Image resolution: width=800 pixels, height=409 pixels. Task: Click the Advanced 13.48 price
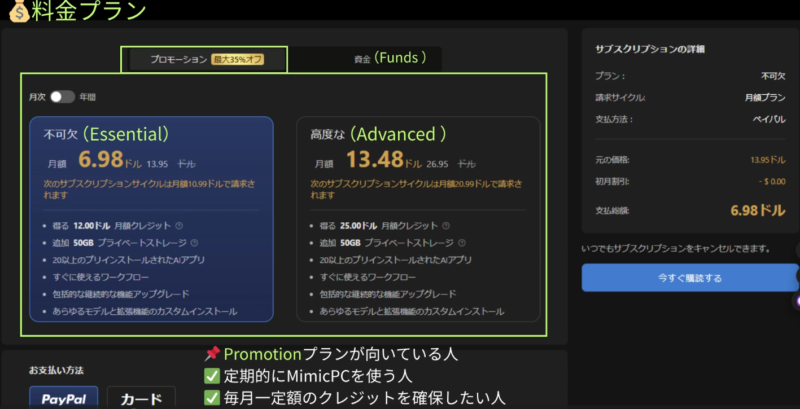(x=375, y=159)
